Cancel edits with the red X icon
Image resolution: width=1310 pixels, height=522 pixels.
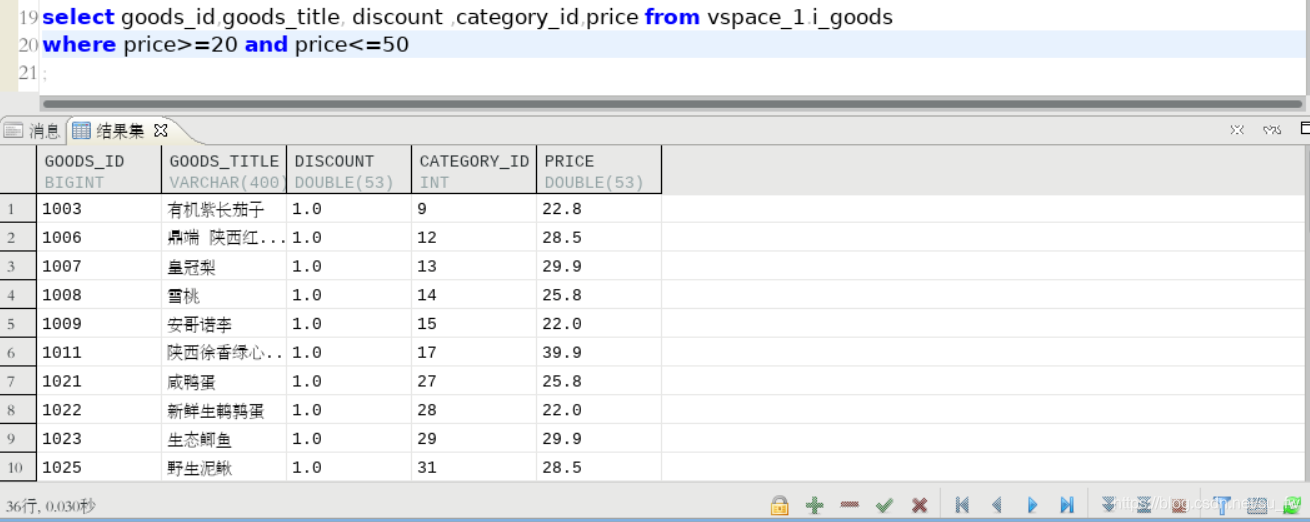919,505
